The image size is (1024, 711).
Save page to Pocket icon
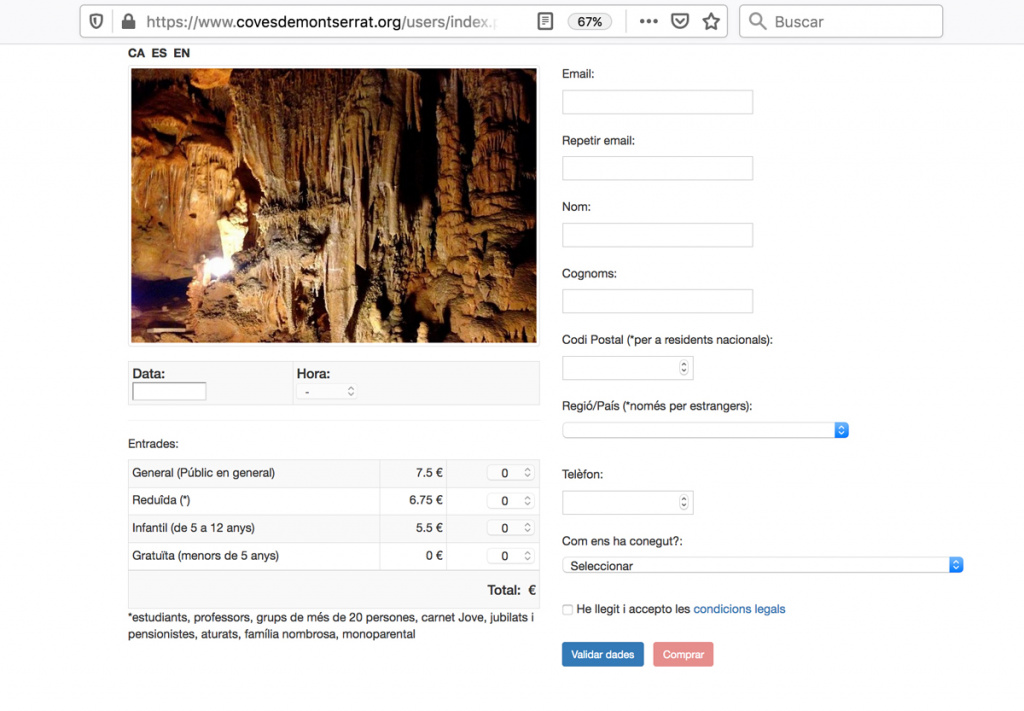(x=680, y=22)
